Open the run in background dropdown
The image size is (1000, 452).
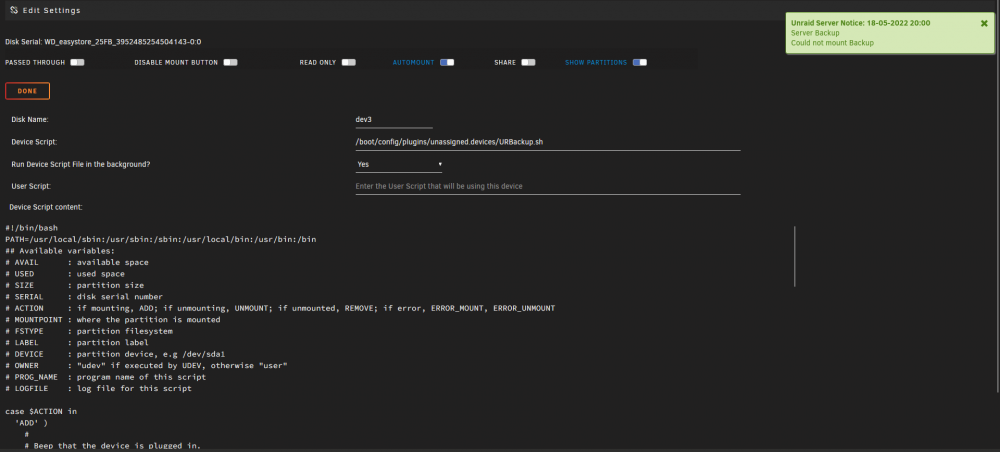pyautogui.click(x=399, y=164)
